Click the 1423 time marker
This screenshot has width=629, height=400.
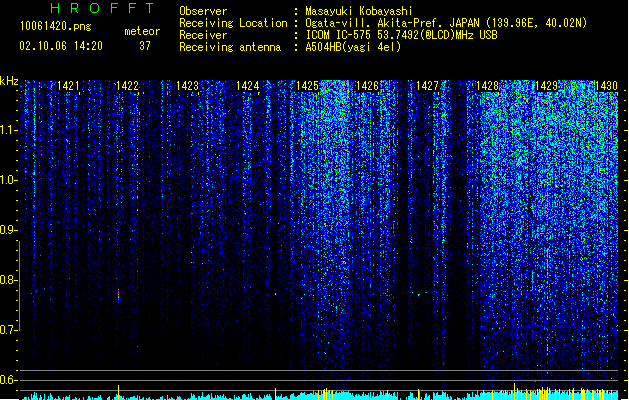tap(188, 86)
